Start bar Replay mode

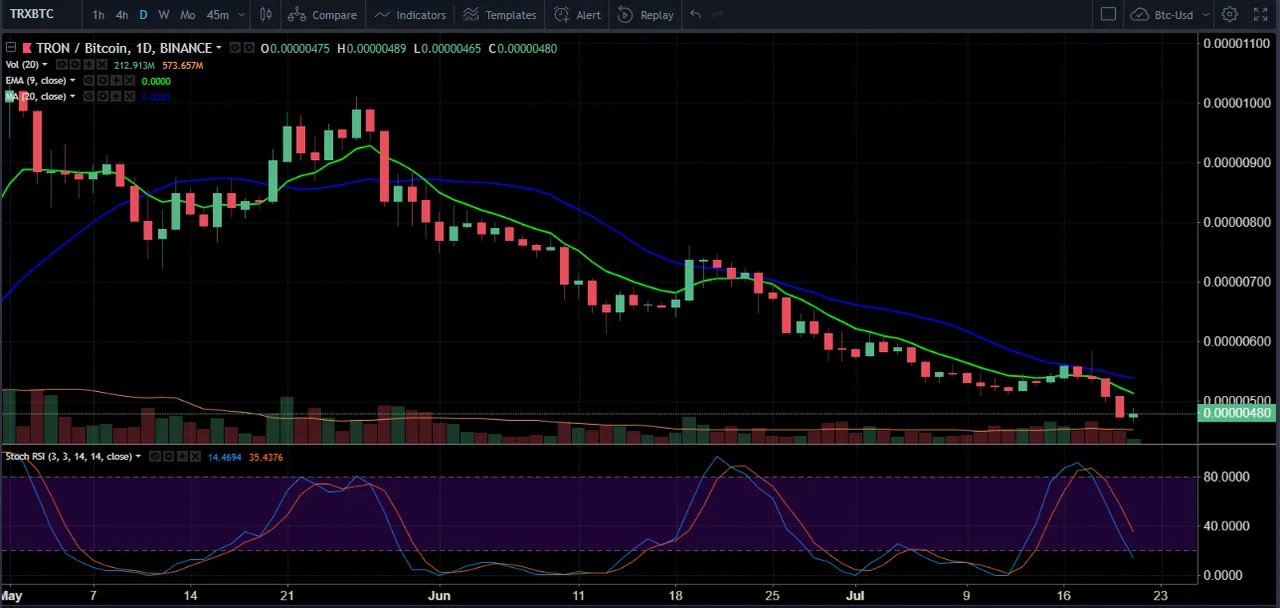click(x=646, y=14)
